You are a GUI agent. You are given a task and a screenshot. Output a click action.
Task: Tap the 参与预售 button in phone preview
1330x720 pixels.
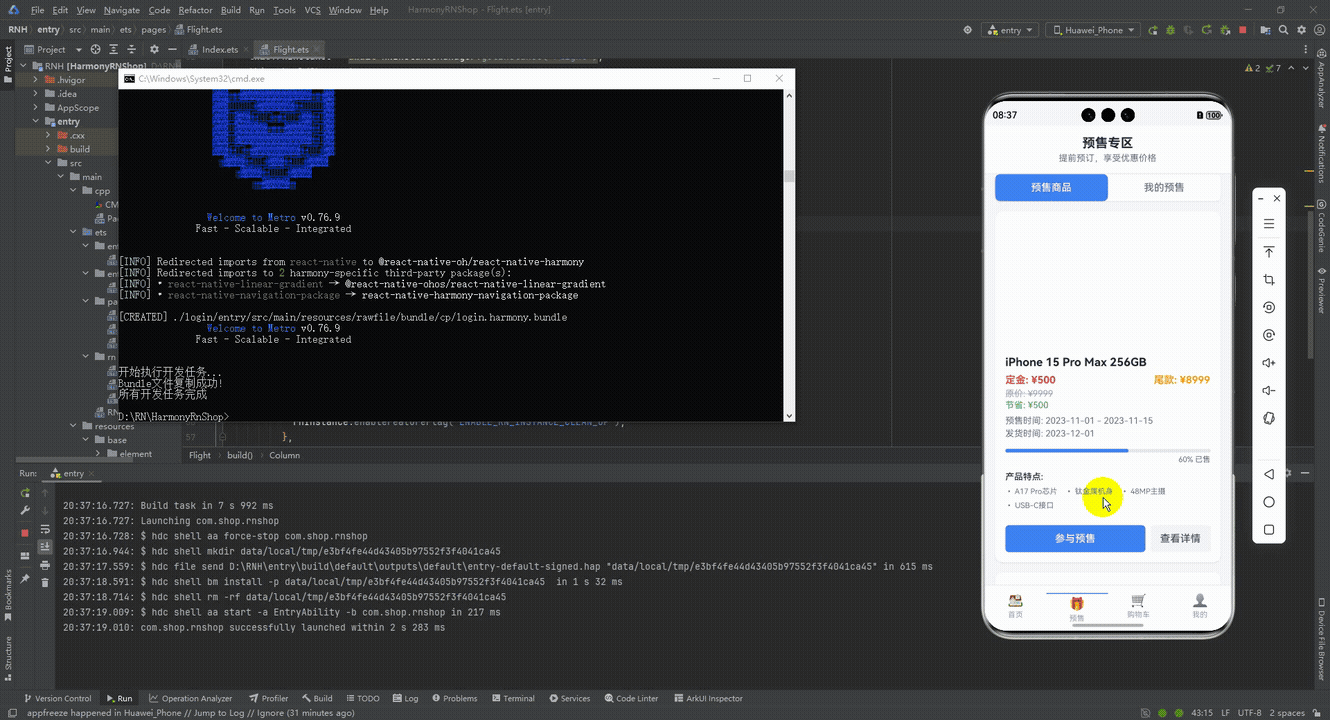[x=1075, y=538]
